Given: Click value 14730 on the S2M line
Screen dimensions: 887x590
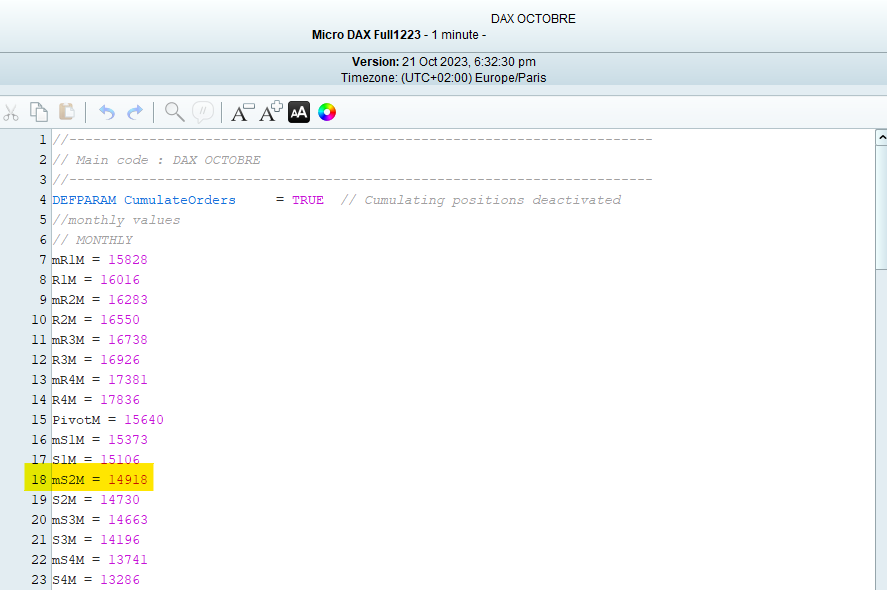Looking at the screenshot, I should 120,499.
